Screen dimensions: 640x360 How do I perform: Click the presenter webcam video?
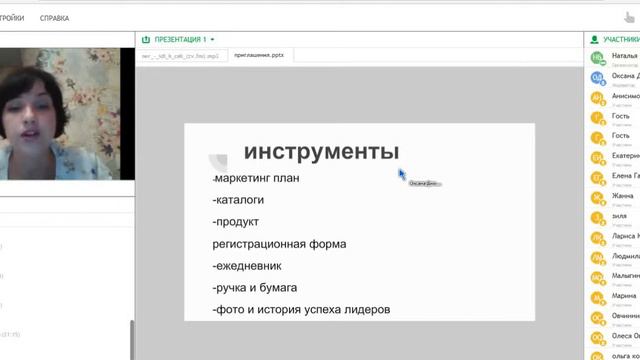pos(60,114)
